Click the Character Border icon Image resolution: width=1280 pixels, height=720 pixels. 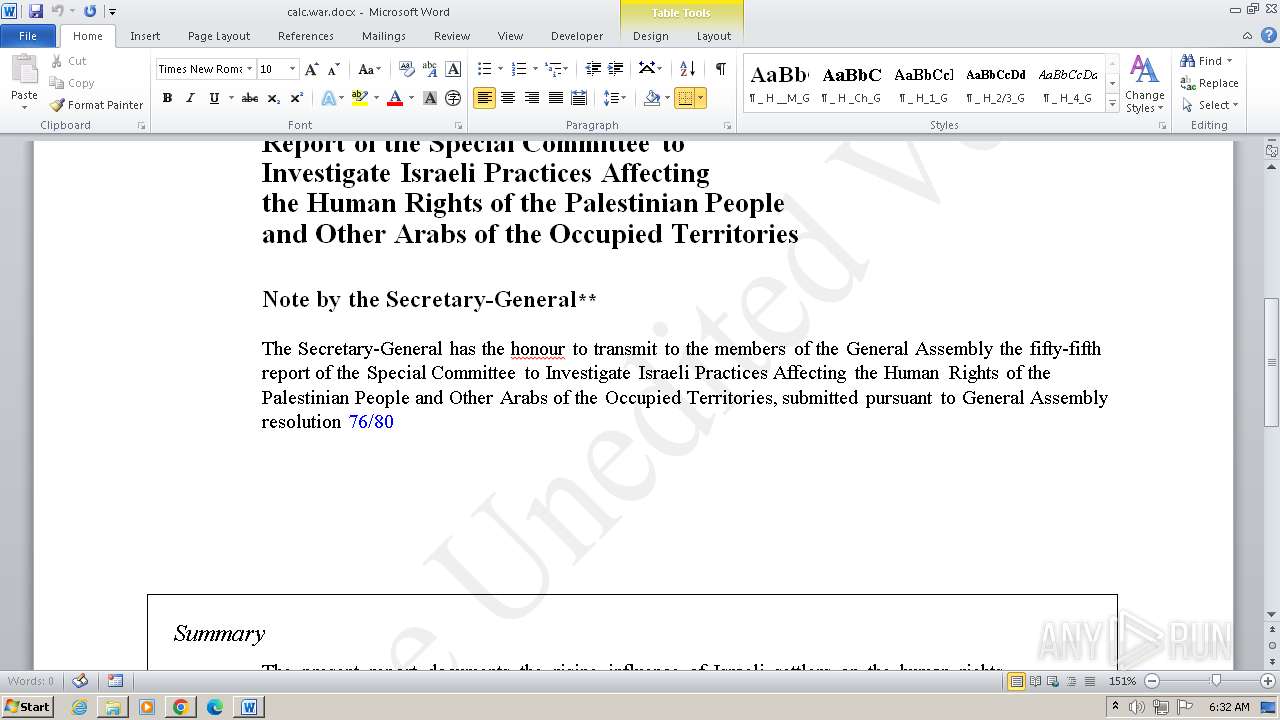click(453, 69)
